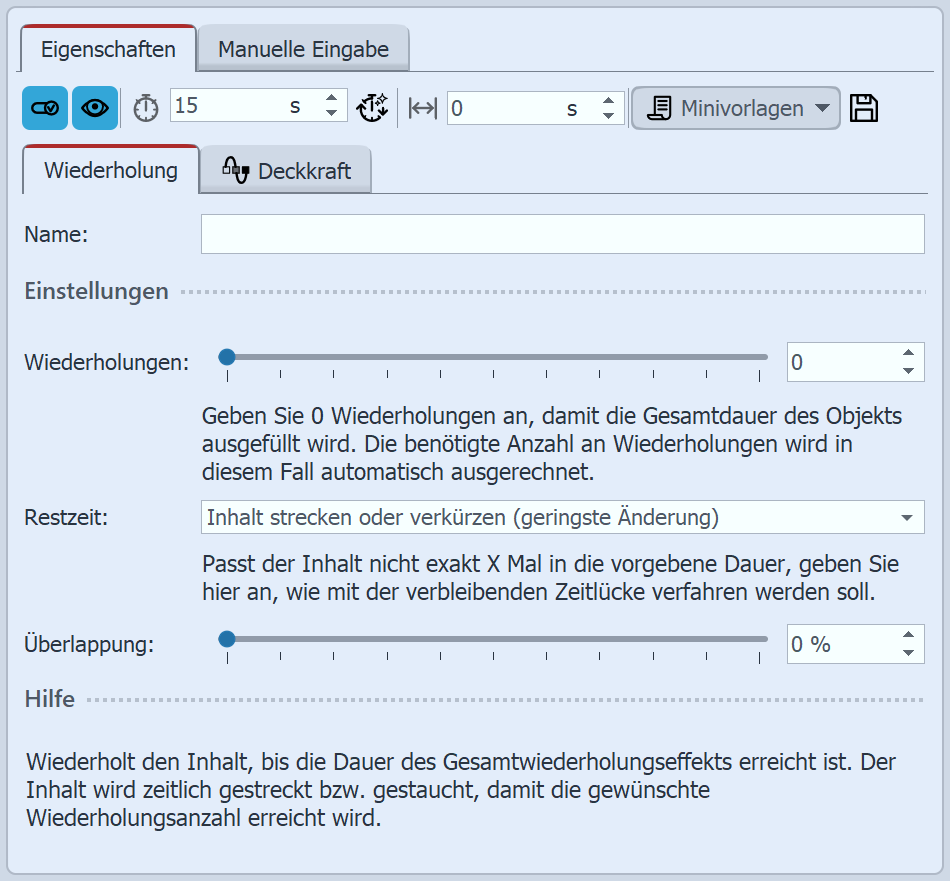Click the save template floppy disk icon

(x=864, y=107)
